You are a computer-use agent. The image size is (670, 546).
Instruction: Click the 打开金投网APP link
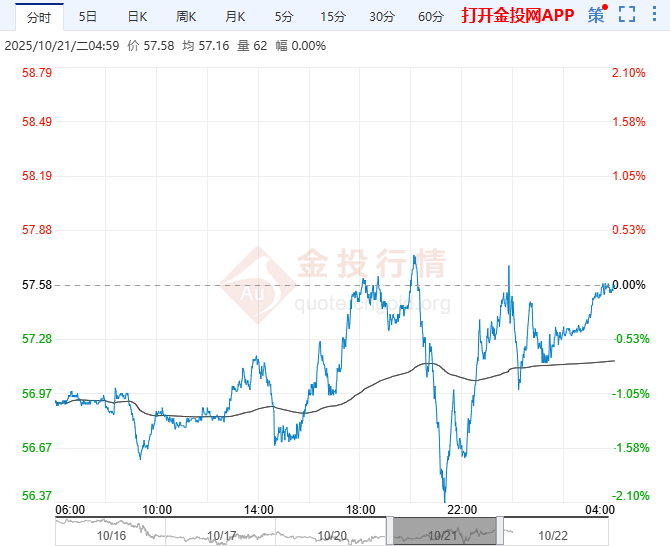[x=518, y=15]
